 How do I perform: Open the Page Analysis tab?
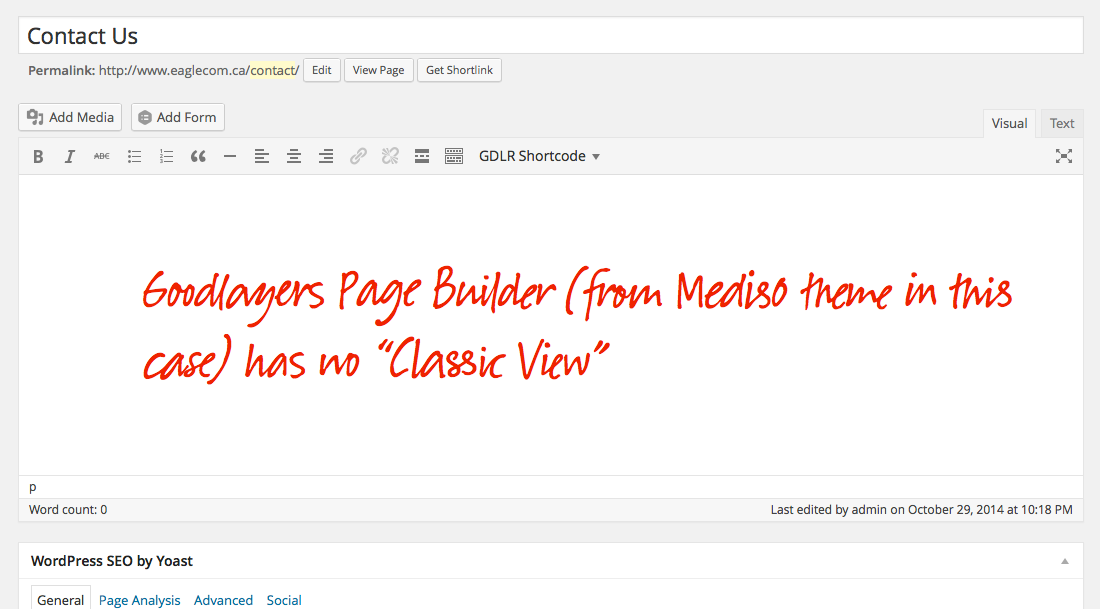coord(139,600)
